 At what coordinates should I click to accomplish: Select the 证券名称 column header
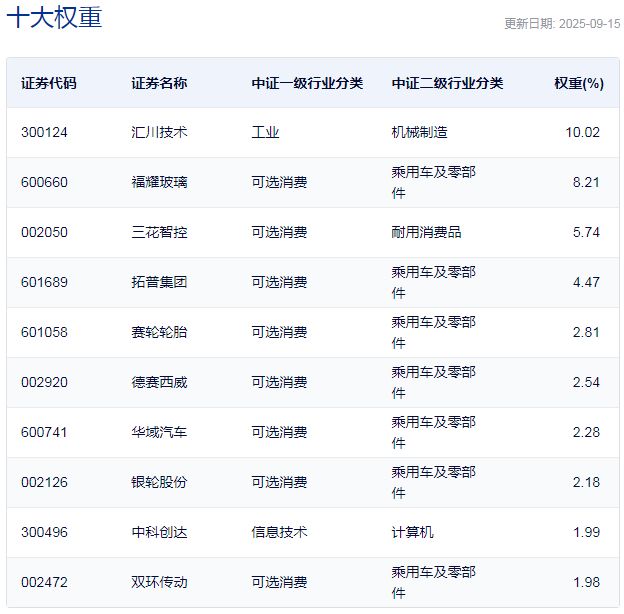(x=159, y=83)
